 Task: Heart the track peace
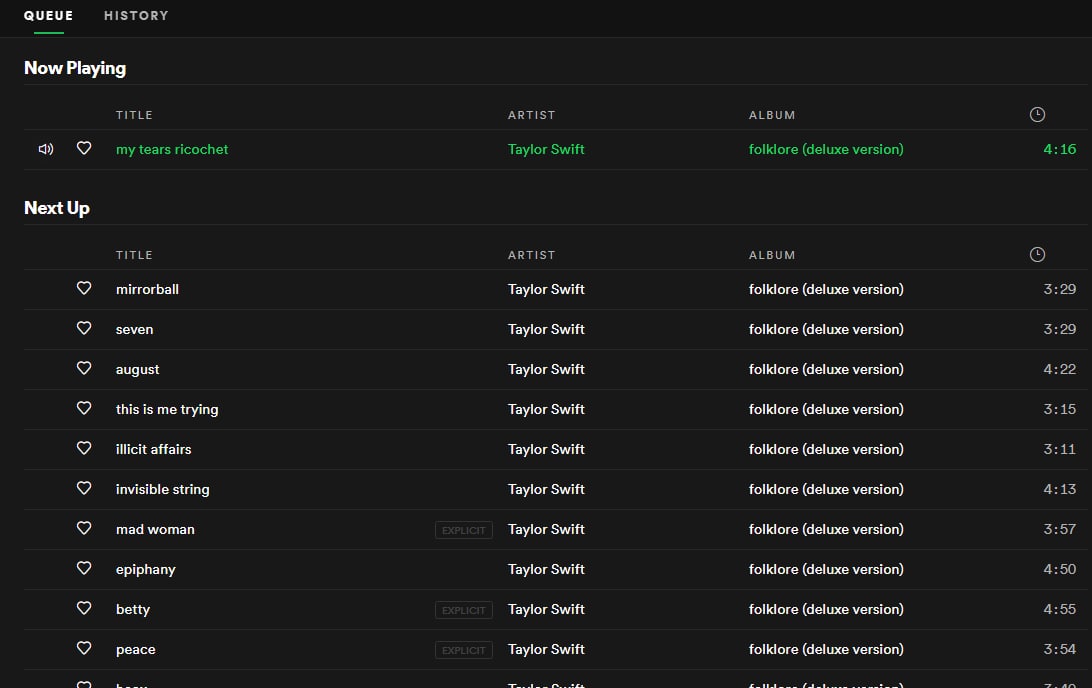tap(84, 648)
